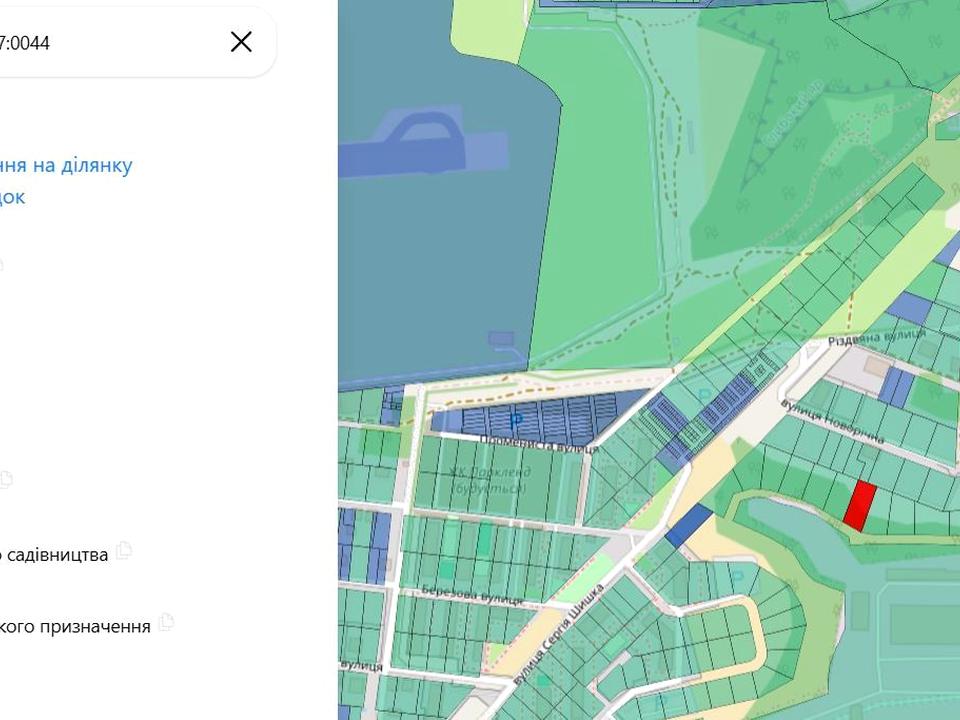Click the P parking marker in blue lot

[516, 421]
